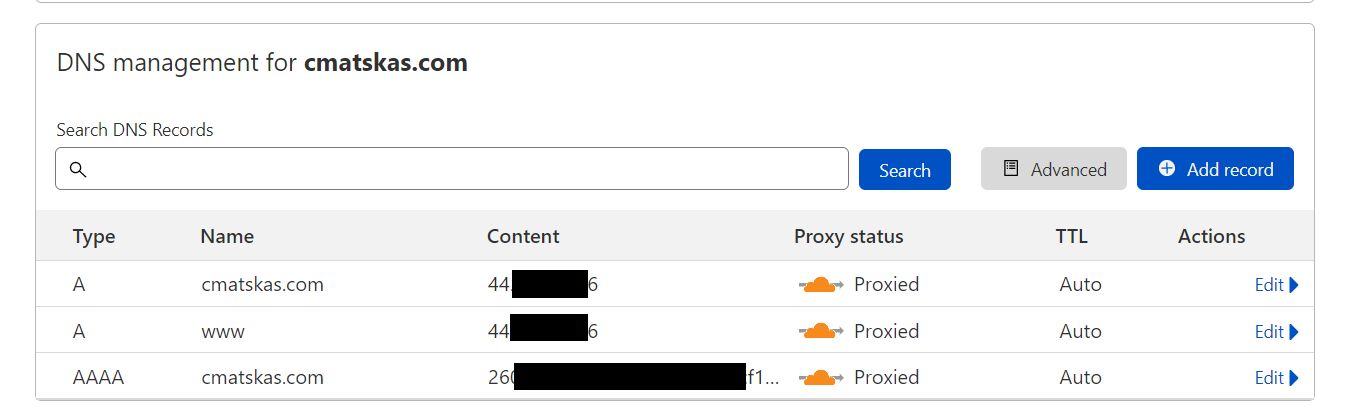Toggle proxy cloud for AAAA record

pos(821,377)
